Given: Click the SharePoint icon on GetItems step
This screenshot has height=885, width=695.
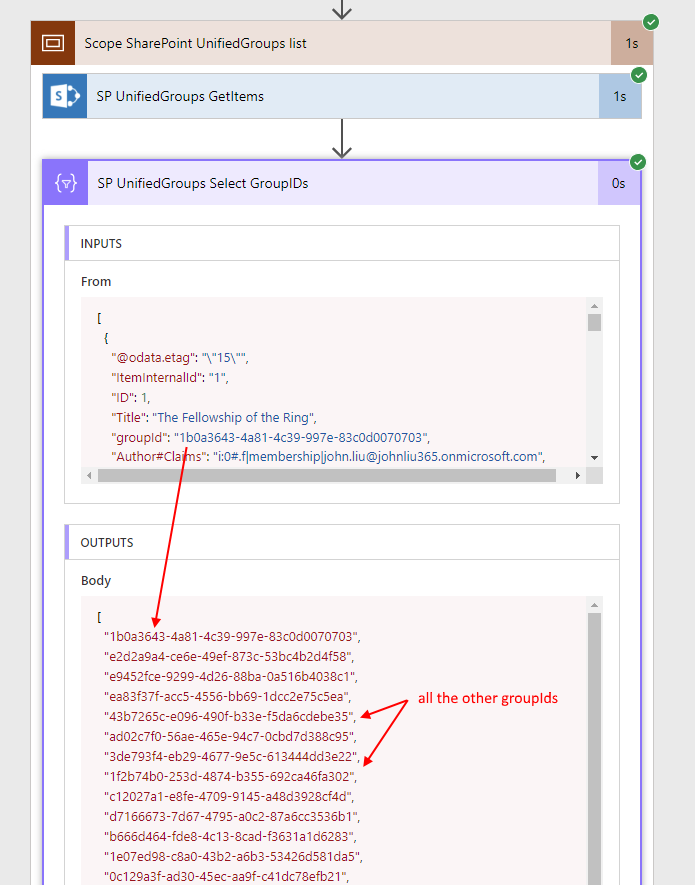Looking at the screenshot, I should click(x=65, y=96).
